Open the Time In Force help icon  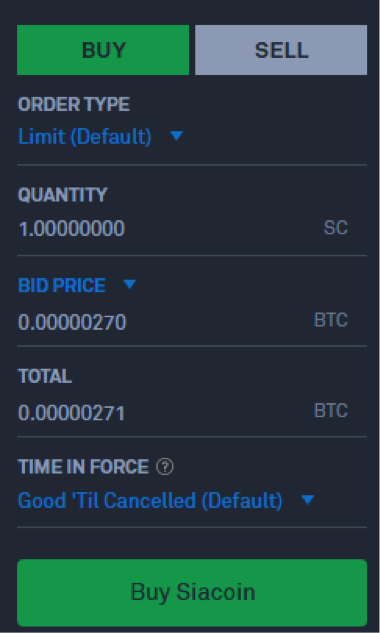[165, 467]
